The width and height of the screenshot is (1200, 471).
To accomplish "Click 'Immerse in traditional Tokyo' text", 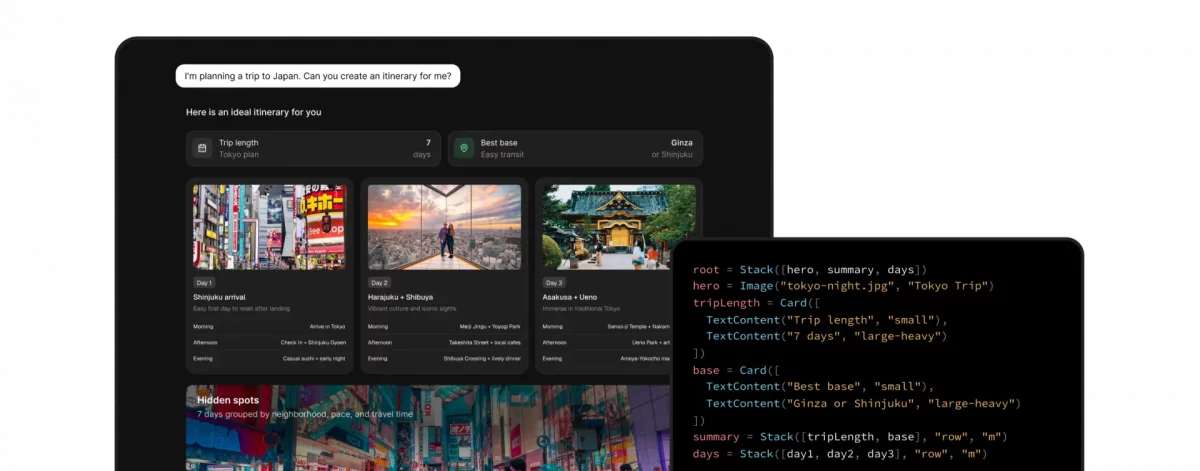I will coord(581,308).
